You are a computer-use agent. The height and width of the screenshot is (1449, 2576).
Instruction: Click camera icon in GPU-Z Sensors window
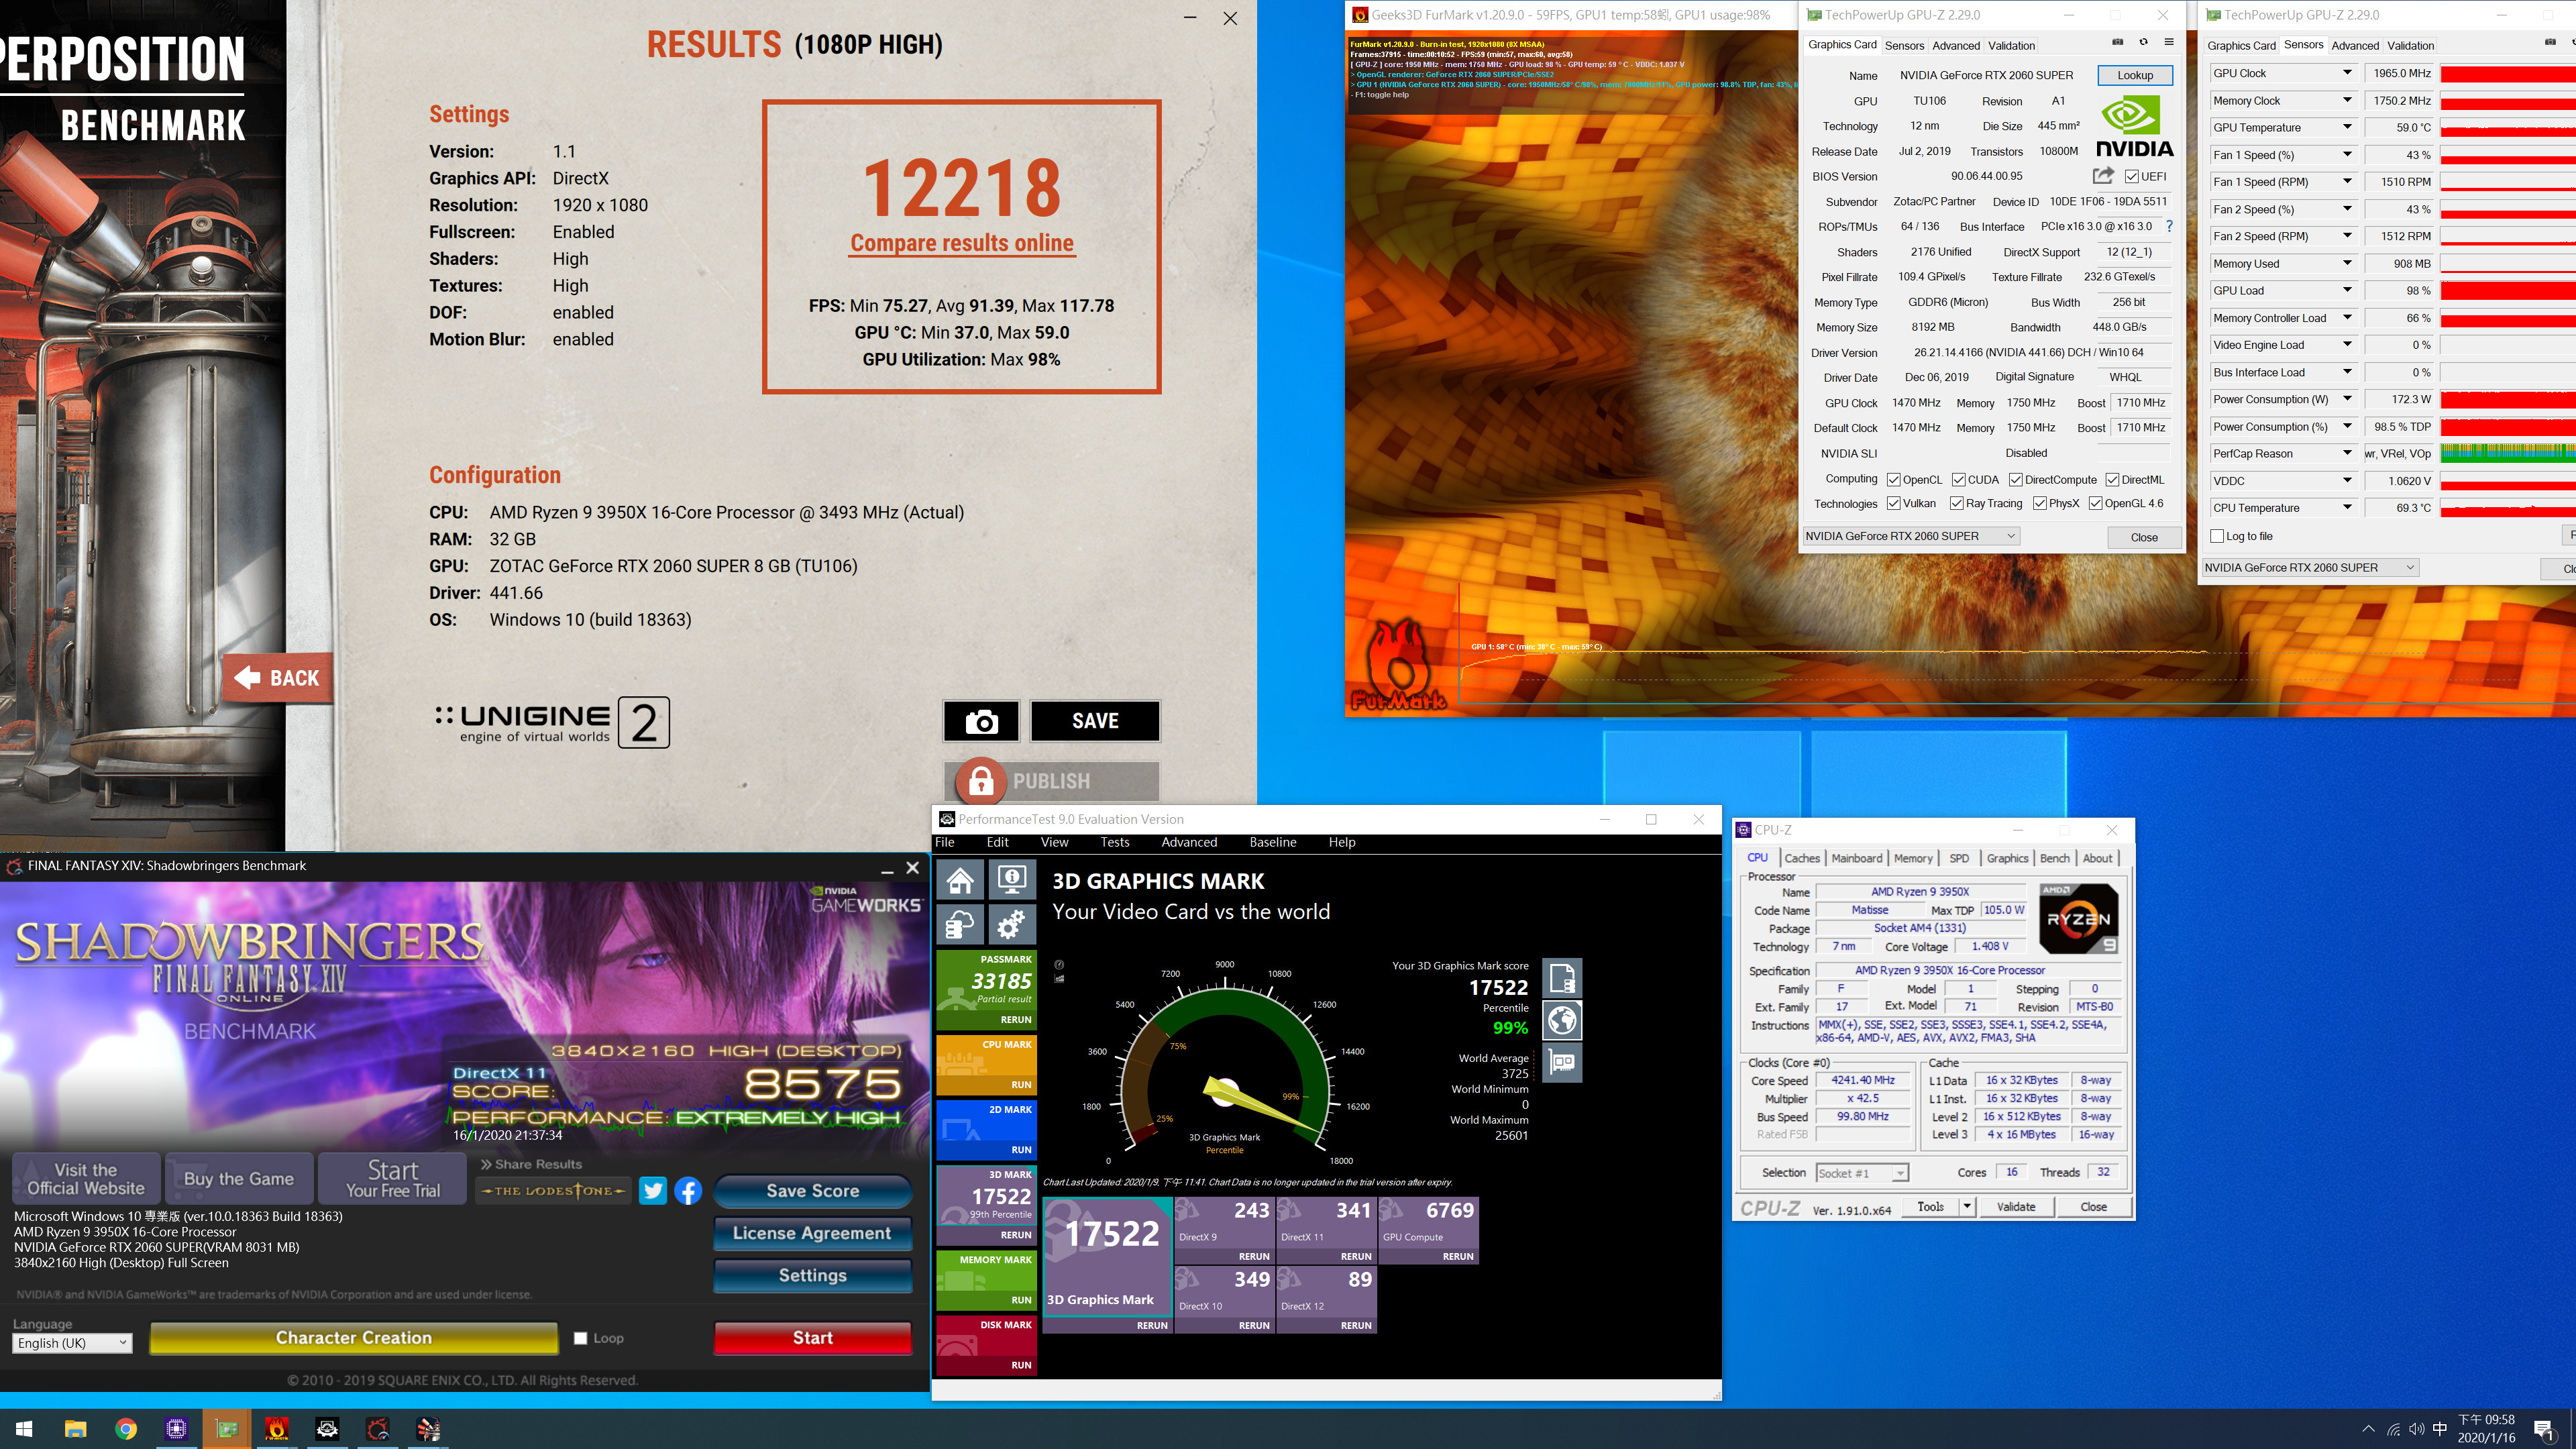2550,43
